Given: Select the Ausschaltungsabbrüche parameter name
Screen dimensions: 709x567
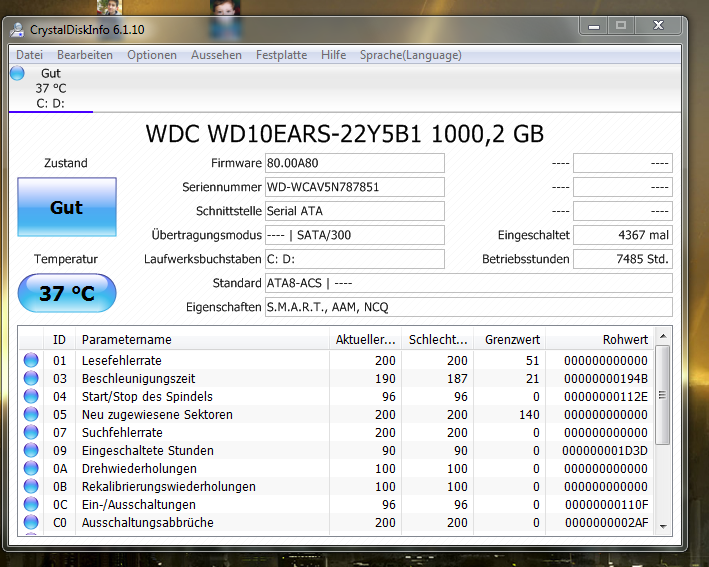Looking at the screenshot, I should 147,523.
